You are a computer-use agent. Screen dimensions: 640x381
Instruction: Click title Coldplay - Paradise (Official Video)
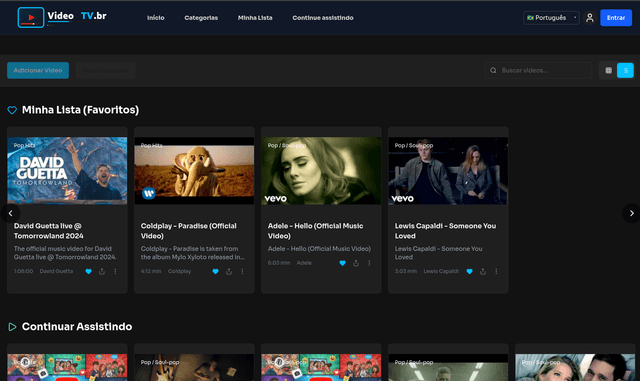(x=189, y=231)
